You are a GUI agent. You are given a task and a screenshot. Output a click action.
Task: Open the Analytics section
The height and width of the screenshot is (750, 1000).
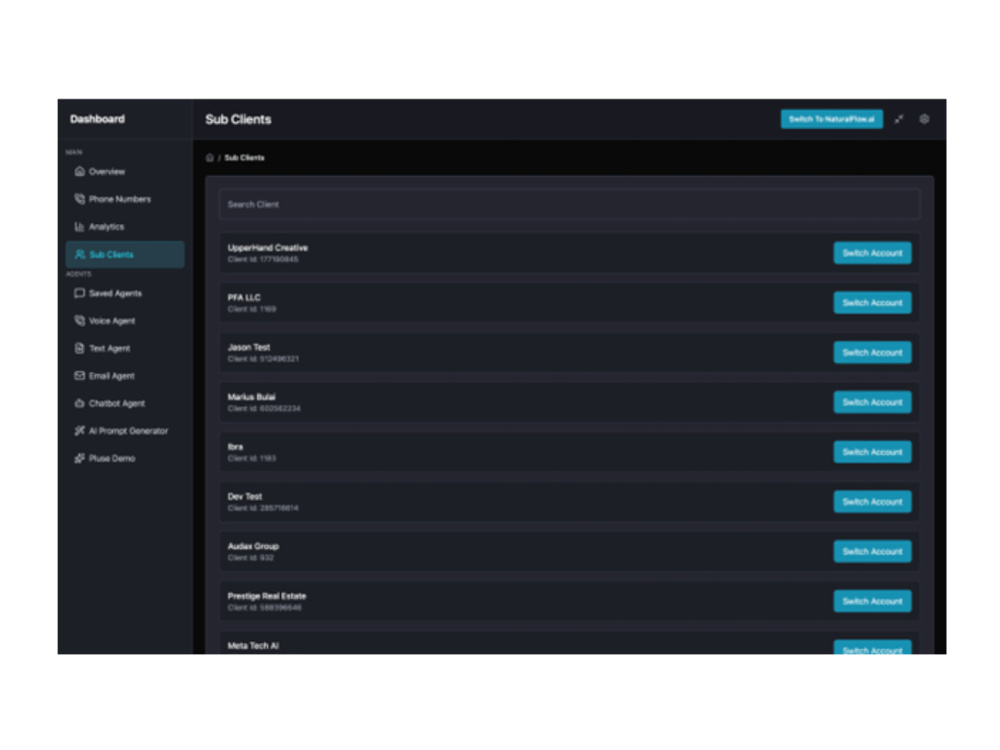pyautogui.click(x=125, y=226)
